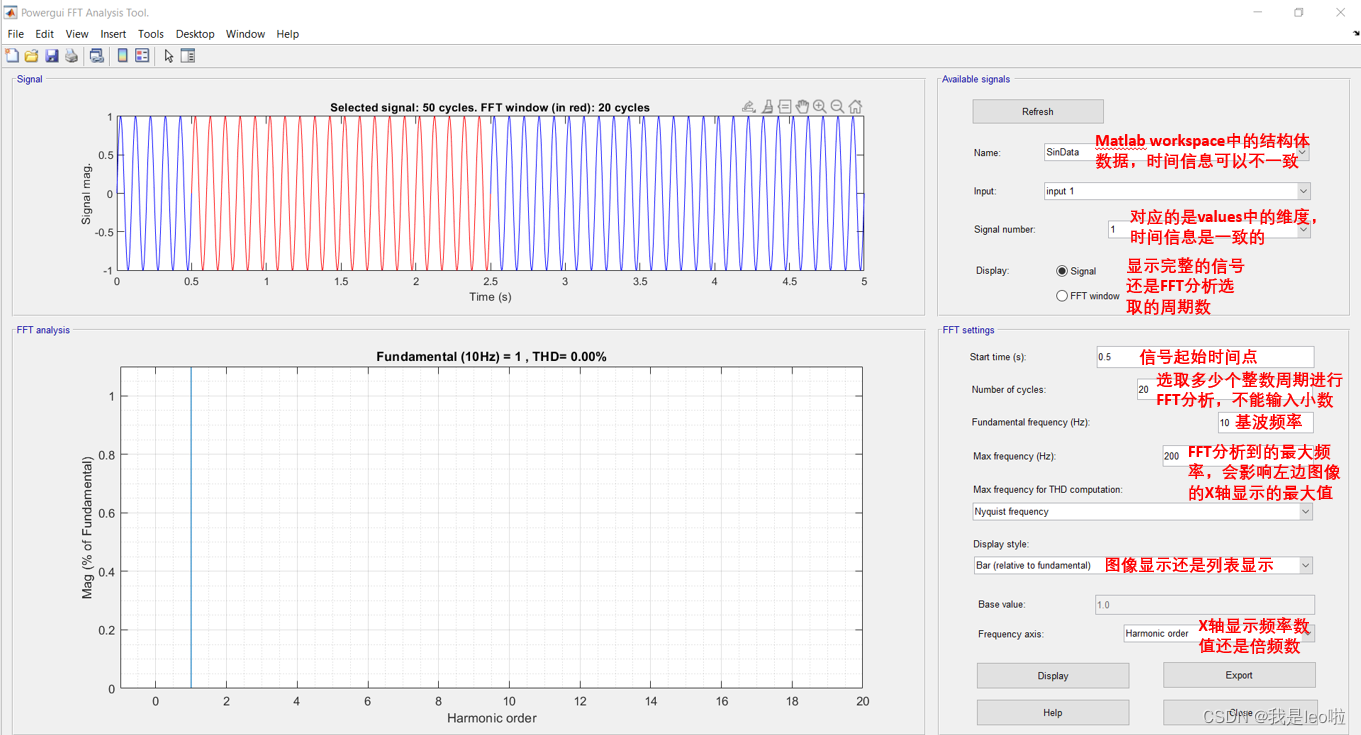Viewport: 1361px width, 735px height.
Task: Open the Insert menu
Action: (113, 34)
